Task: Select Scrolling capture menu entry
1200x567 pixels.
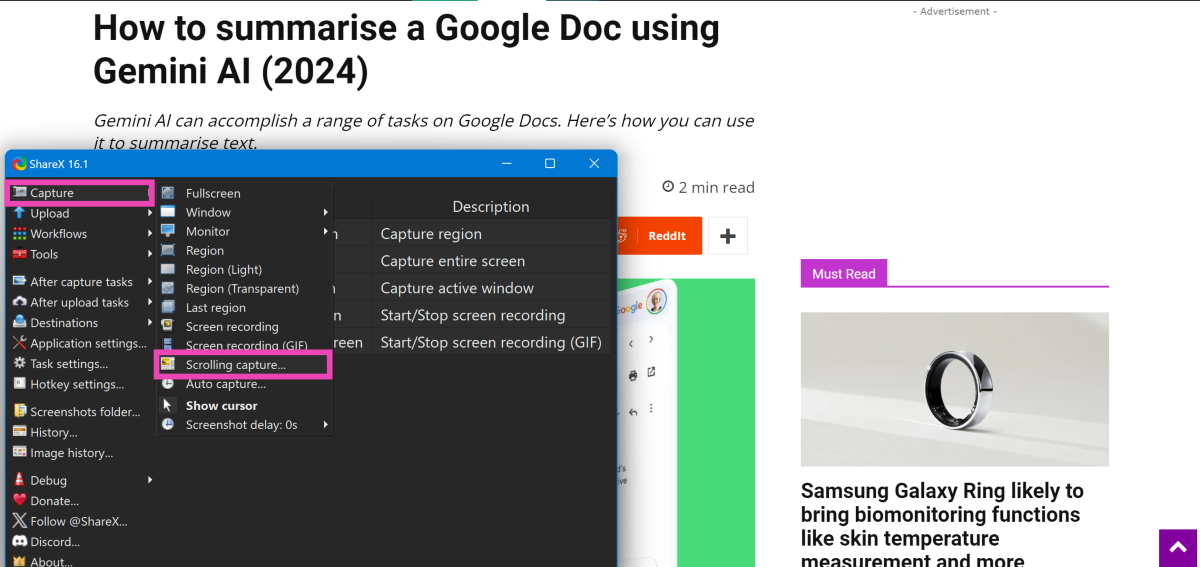Action: point(236,365)
